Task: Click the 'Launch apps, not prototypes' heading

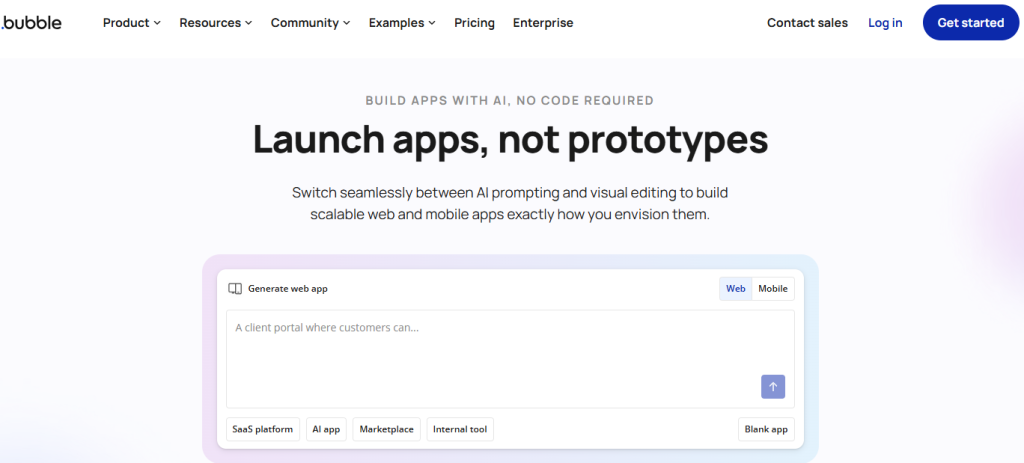Action: tap(510, 139)
